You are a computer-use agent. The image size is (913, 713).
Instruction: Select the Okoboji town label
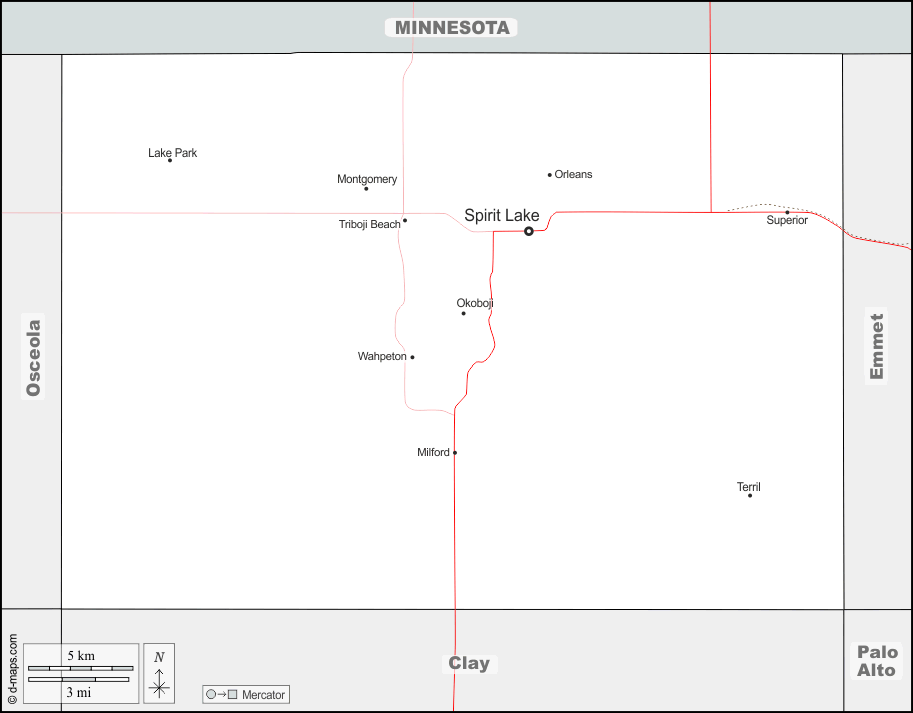(475, 303)
